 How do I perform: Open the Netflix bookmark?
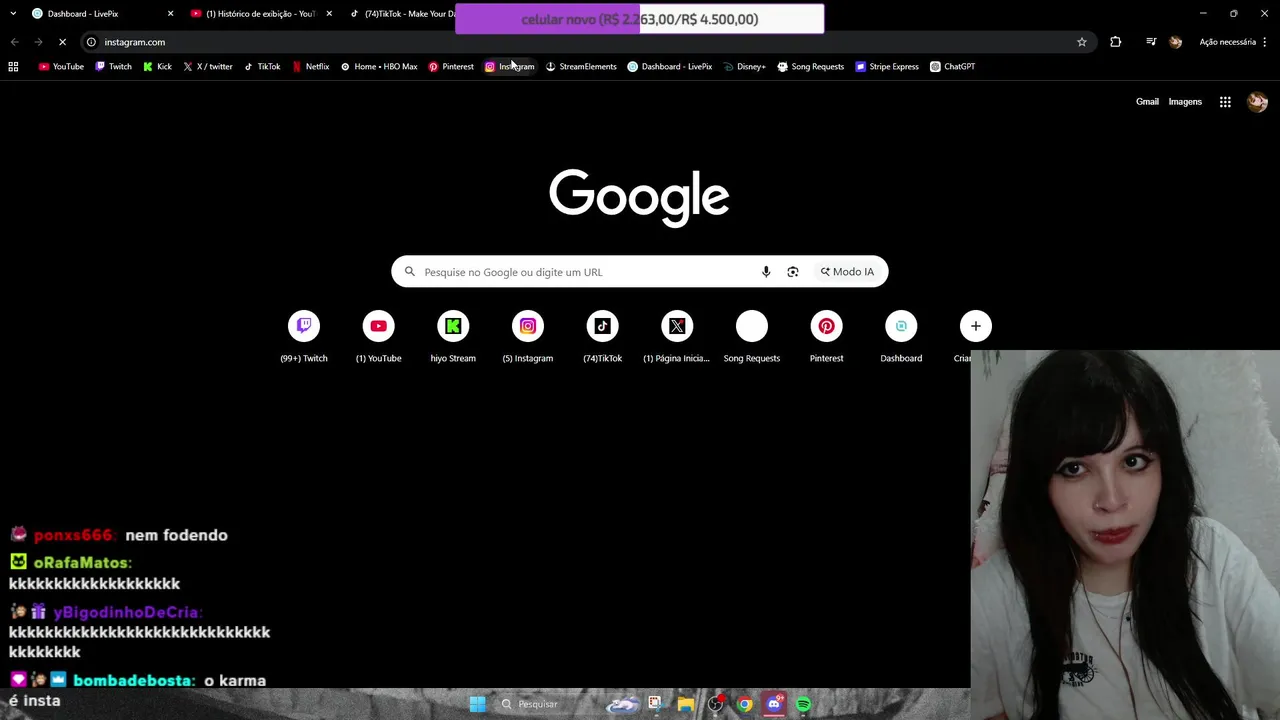click(x=310, y=67)
